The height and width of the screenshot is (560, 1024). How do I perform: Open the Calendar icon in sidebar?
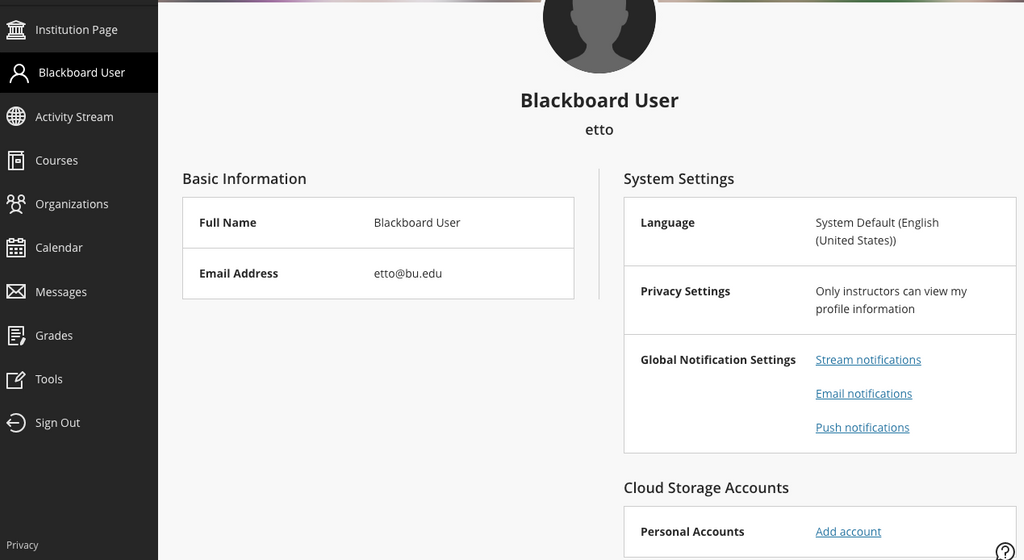(16, 248)
